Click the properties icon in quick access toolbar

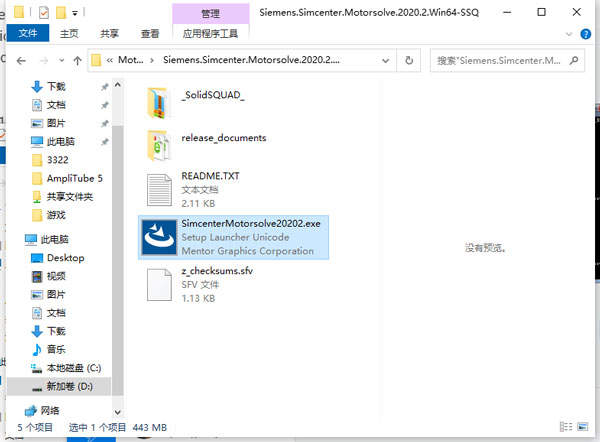pos(43,15)
